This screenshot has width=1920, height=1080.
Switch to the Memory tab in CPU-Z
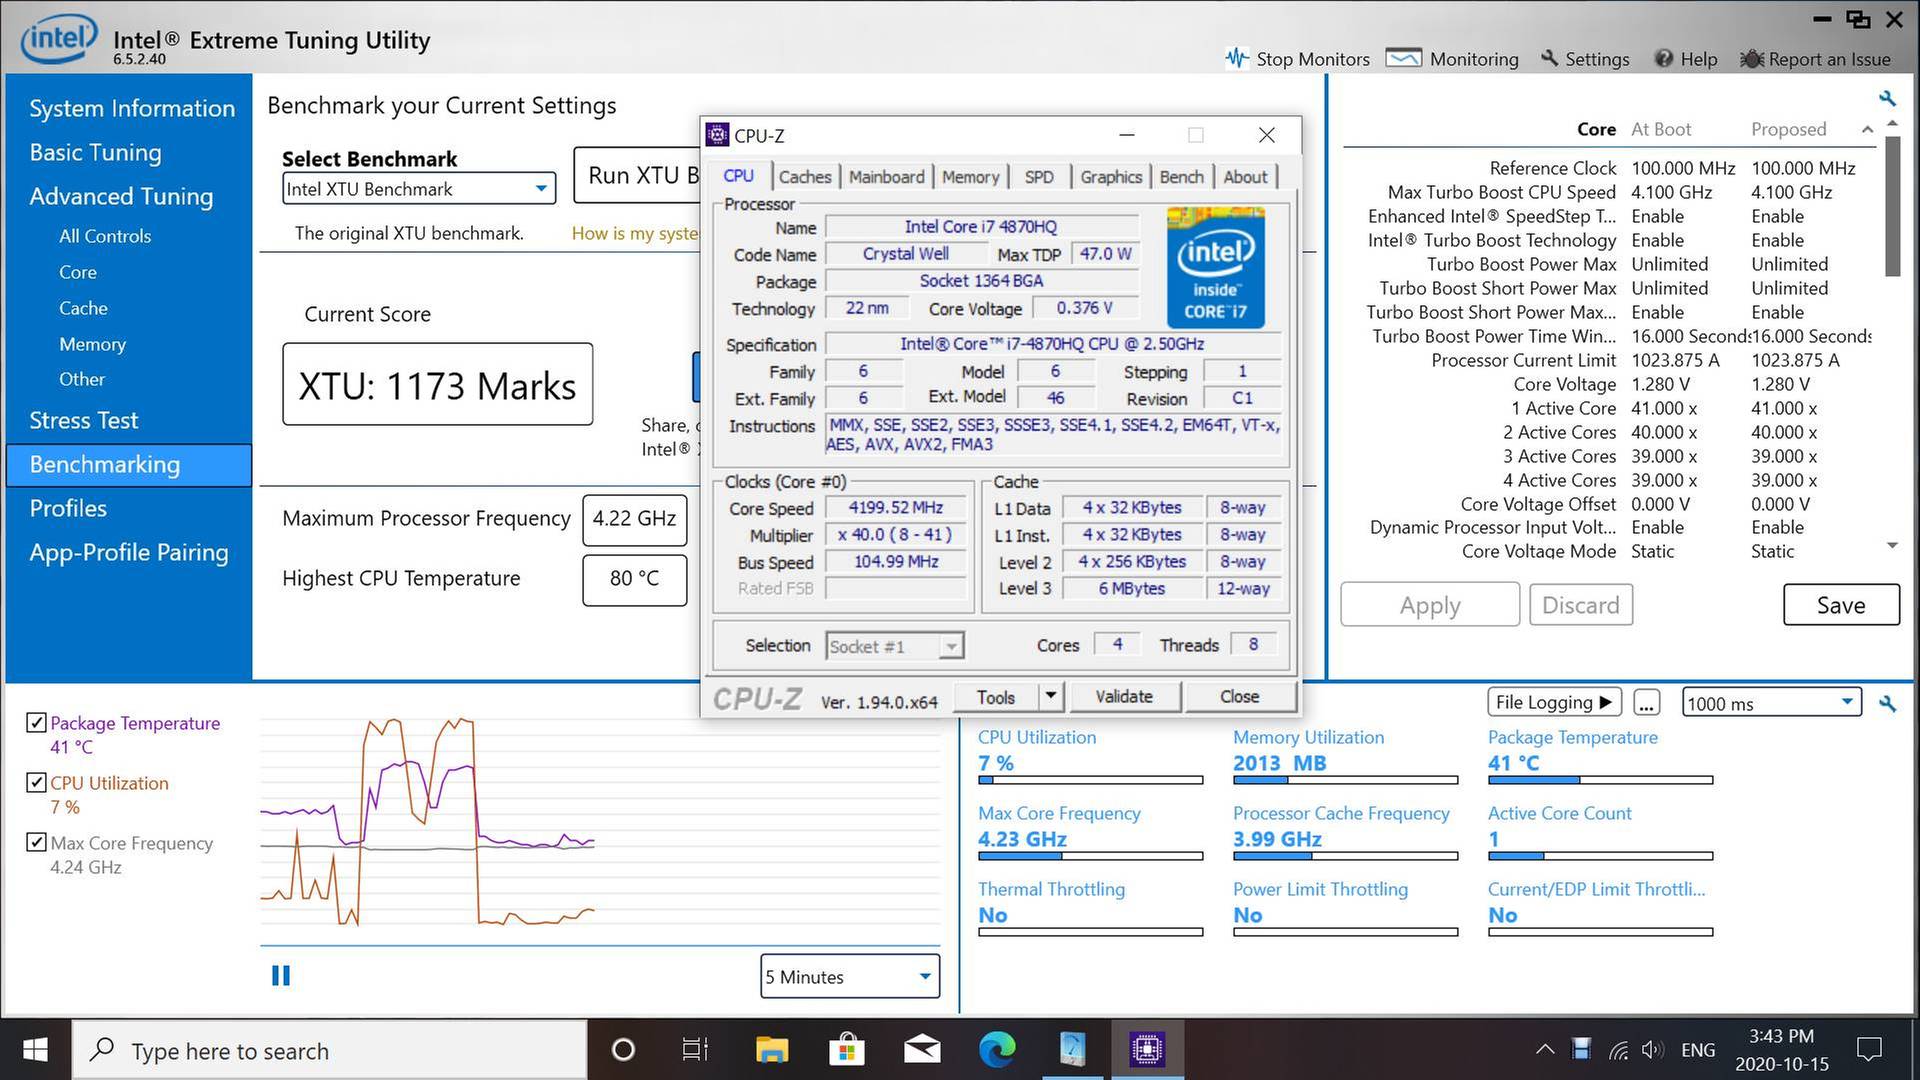(970, 177)
